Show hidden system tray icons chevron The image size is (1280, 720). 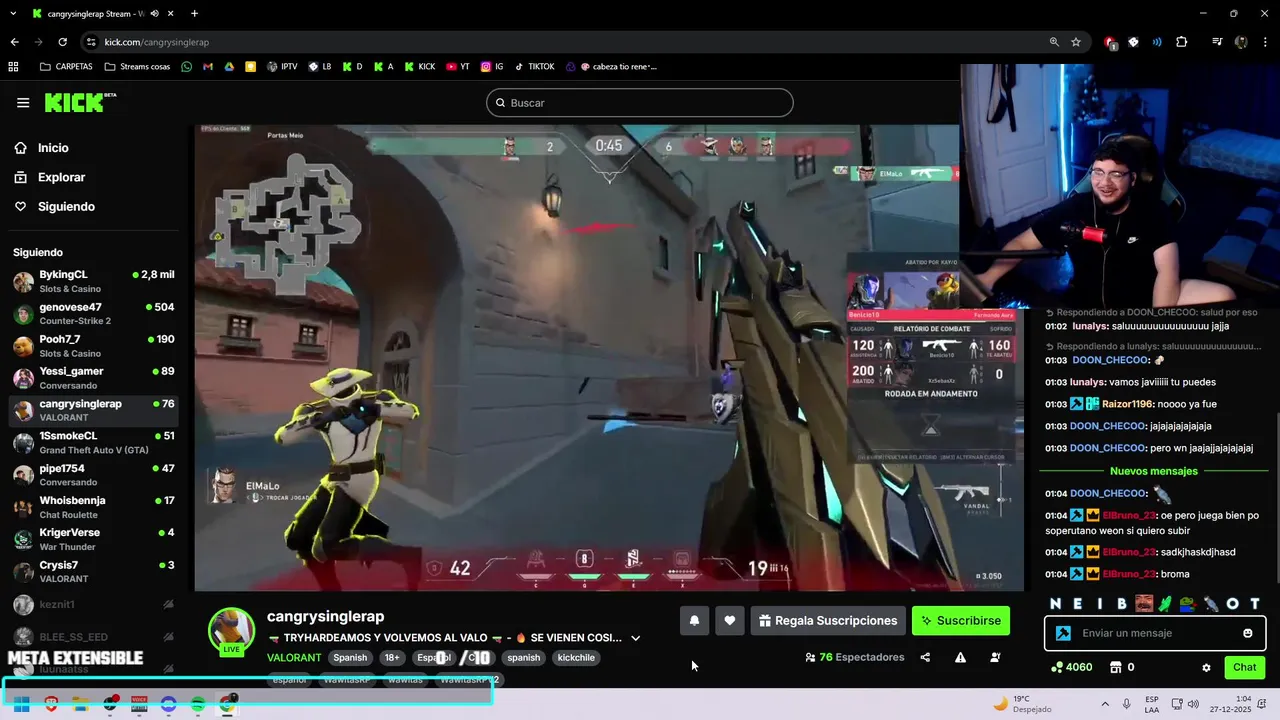point(1105,704)
